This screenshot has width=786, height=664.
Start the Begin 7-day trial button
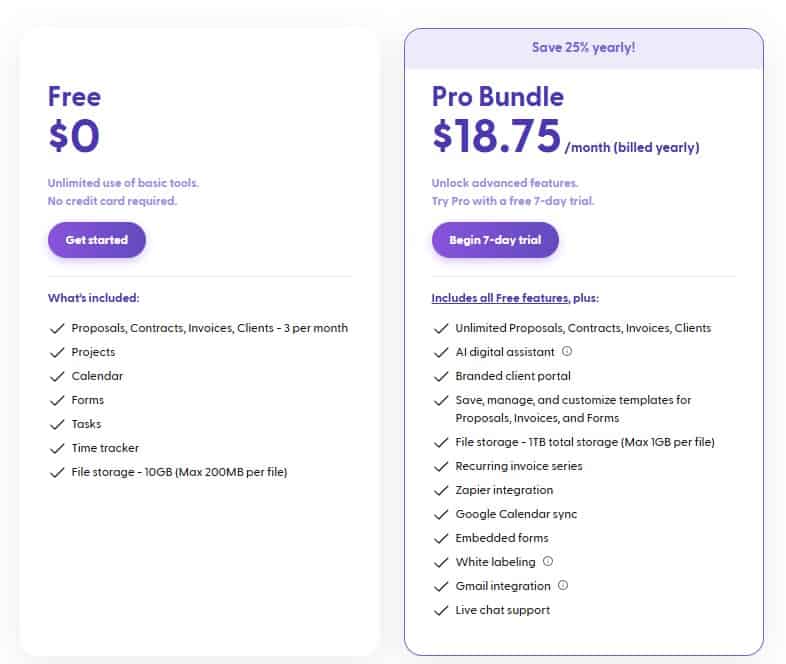coord(495,240)
